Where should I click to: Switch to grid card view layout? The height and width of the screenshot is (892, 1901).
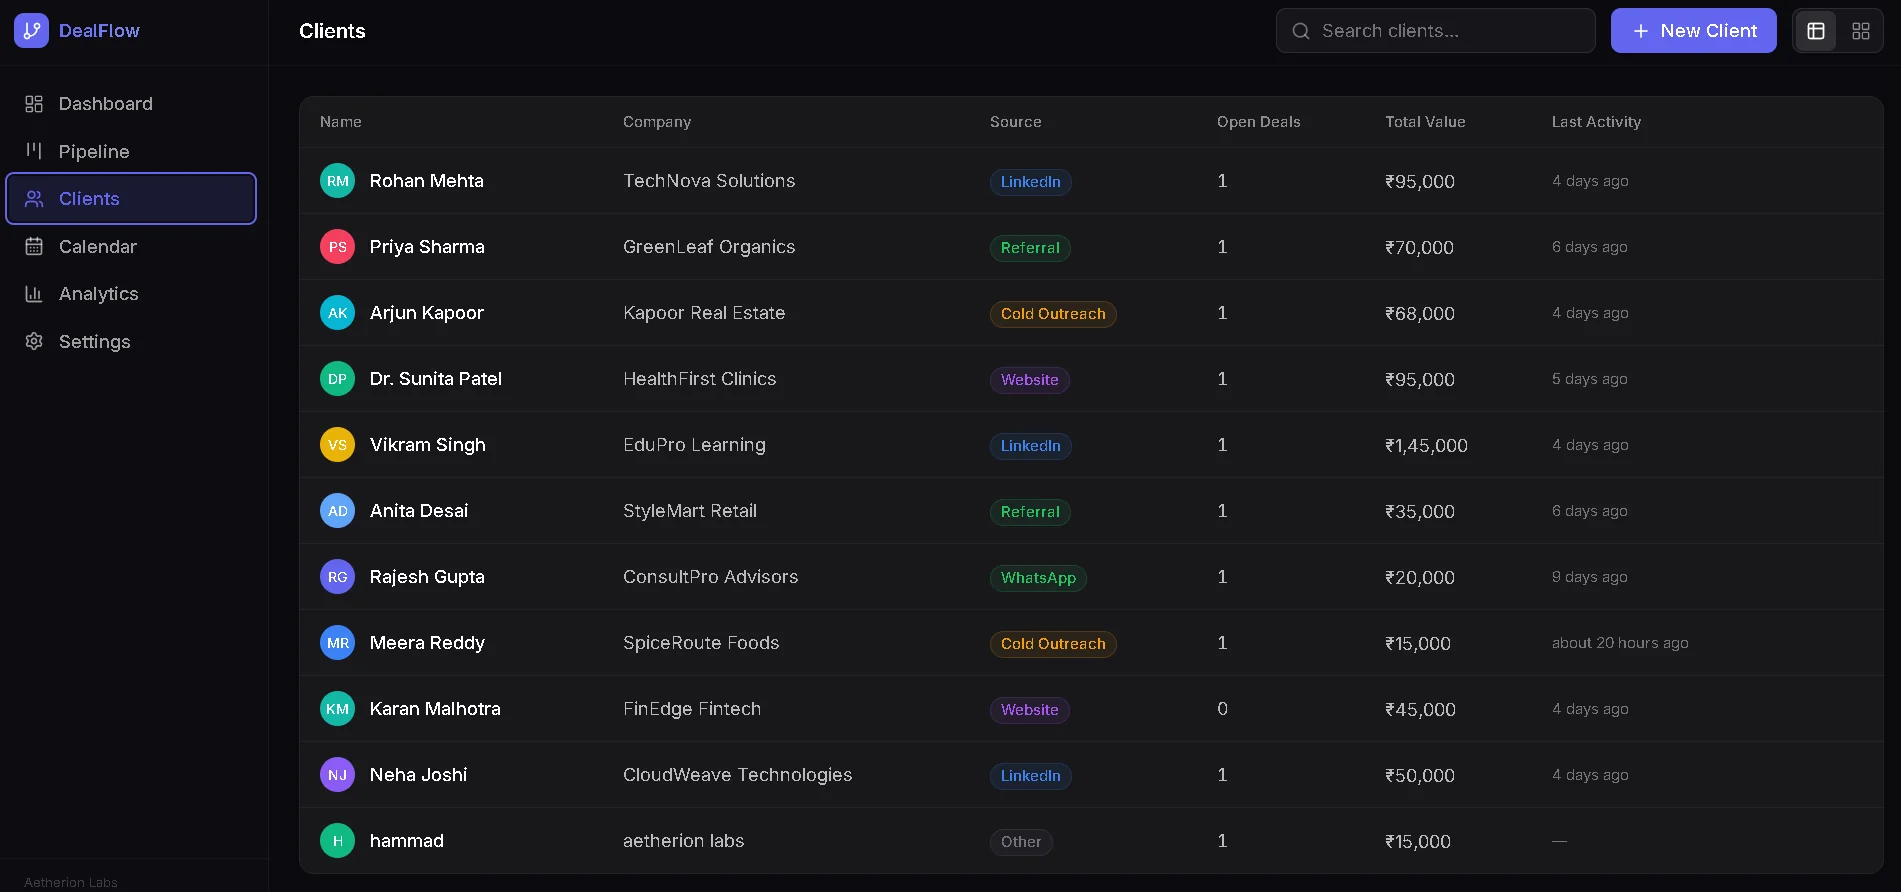[1861, 31]
